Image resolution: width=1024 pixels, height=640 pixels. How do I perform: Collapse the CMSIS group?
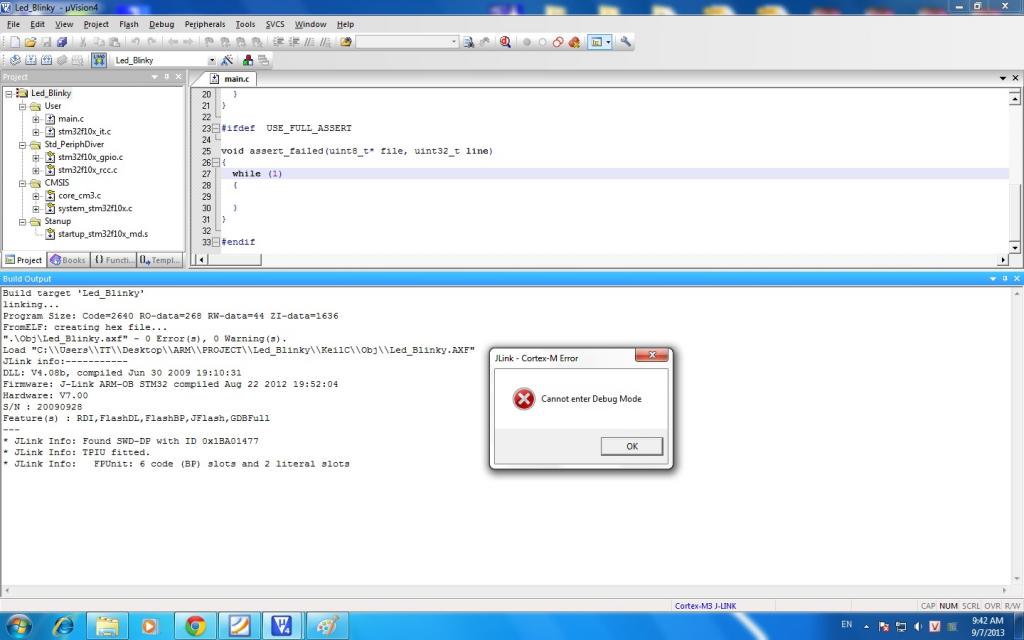(x=22, y=184)
